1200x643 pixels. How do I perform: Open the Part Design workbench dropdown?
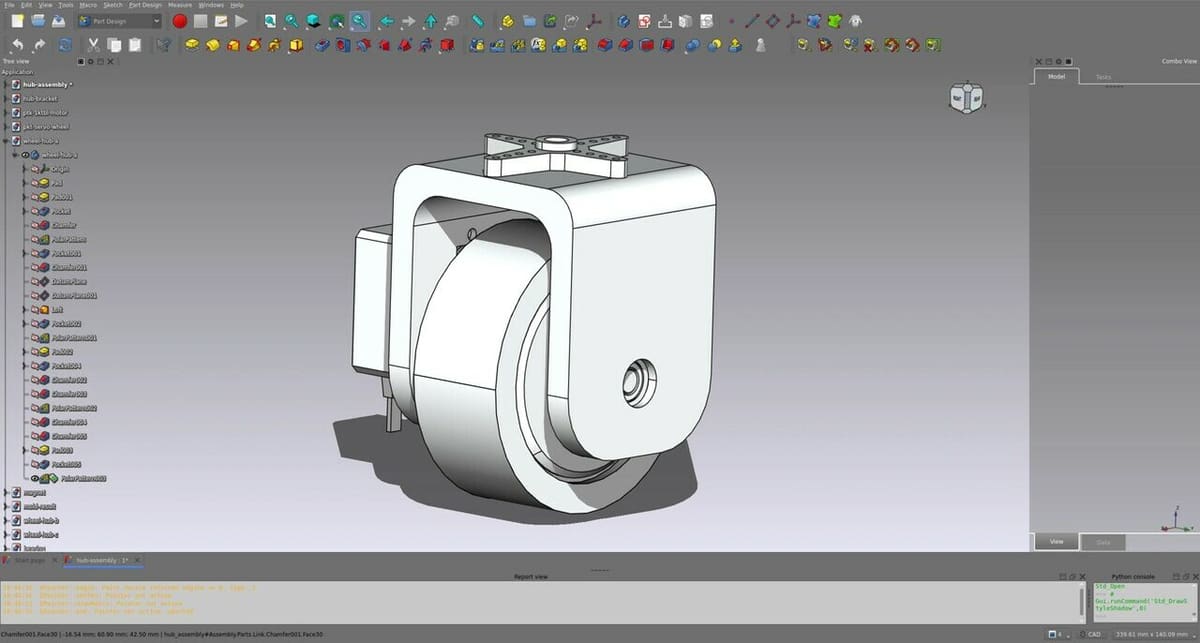[x=119, y=20]
